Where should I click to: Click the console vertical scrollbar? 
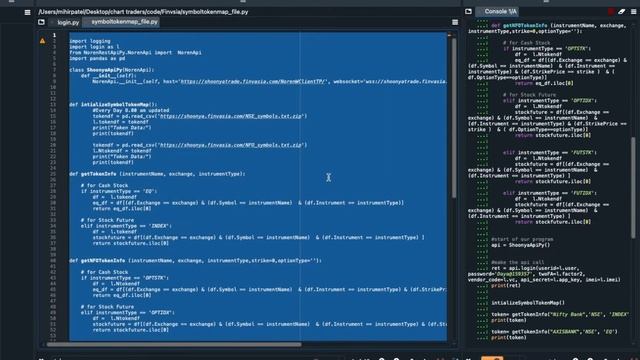coord(633,188)
